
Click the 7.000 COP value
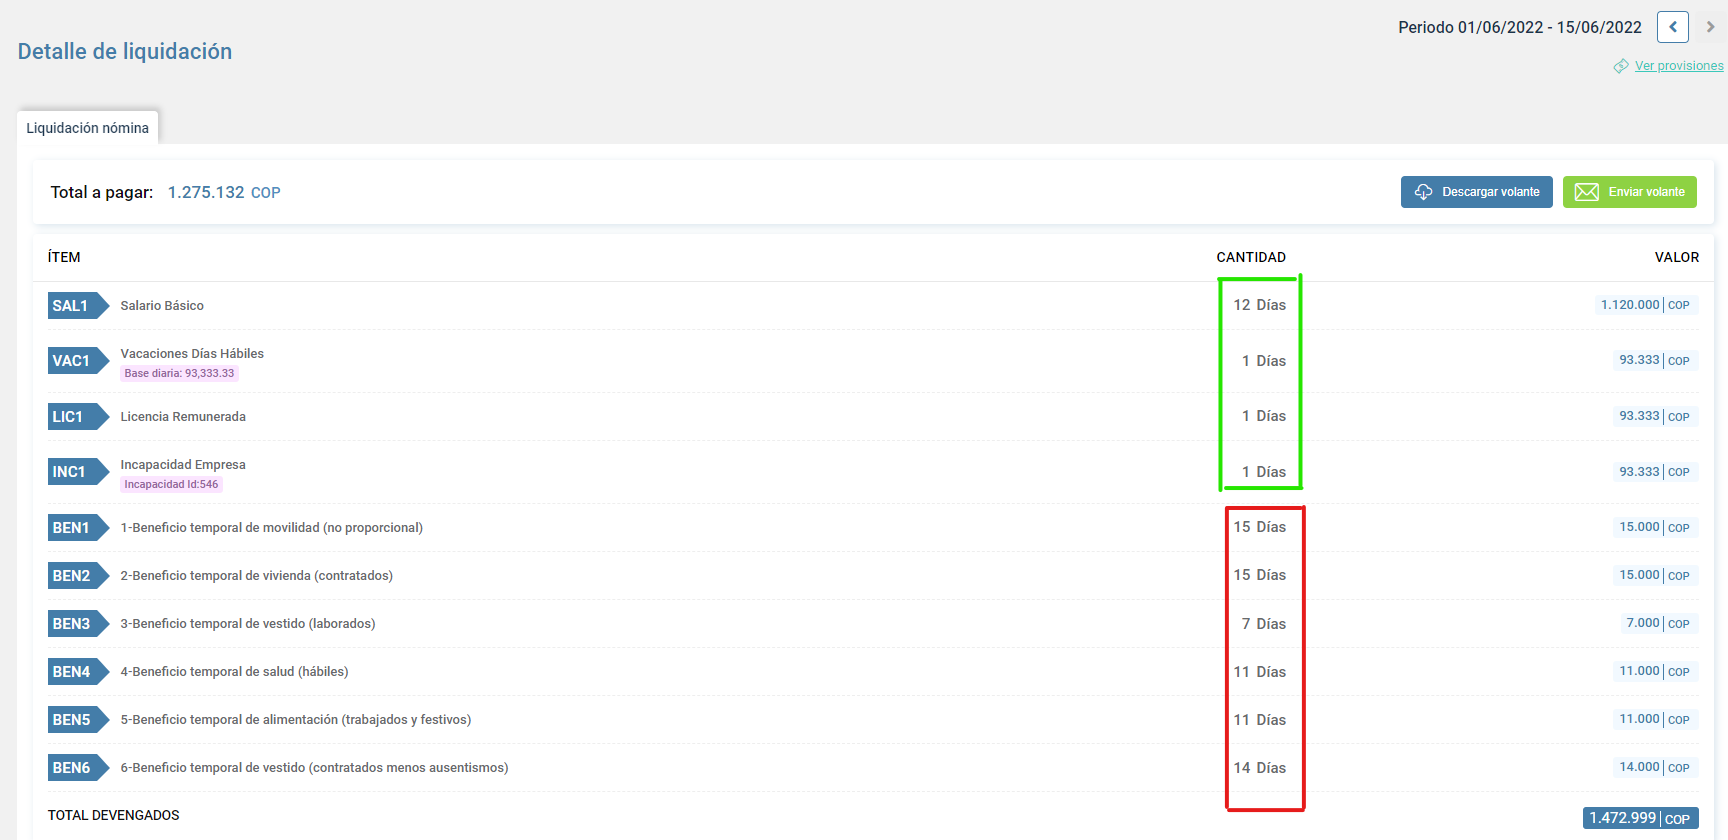[1658, 623]
